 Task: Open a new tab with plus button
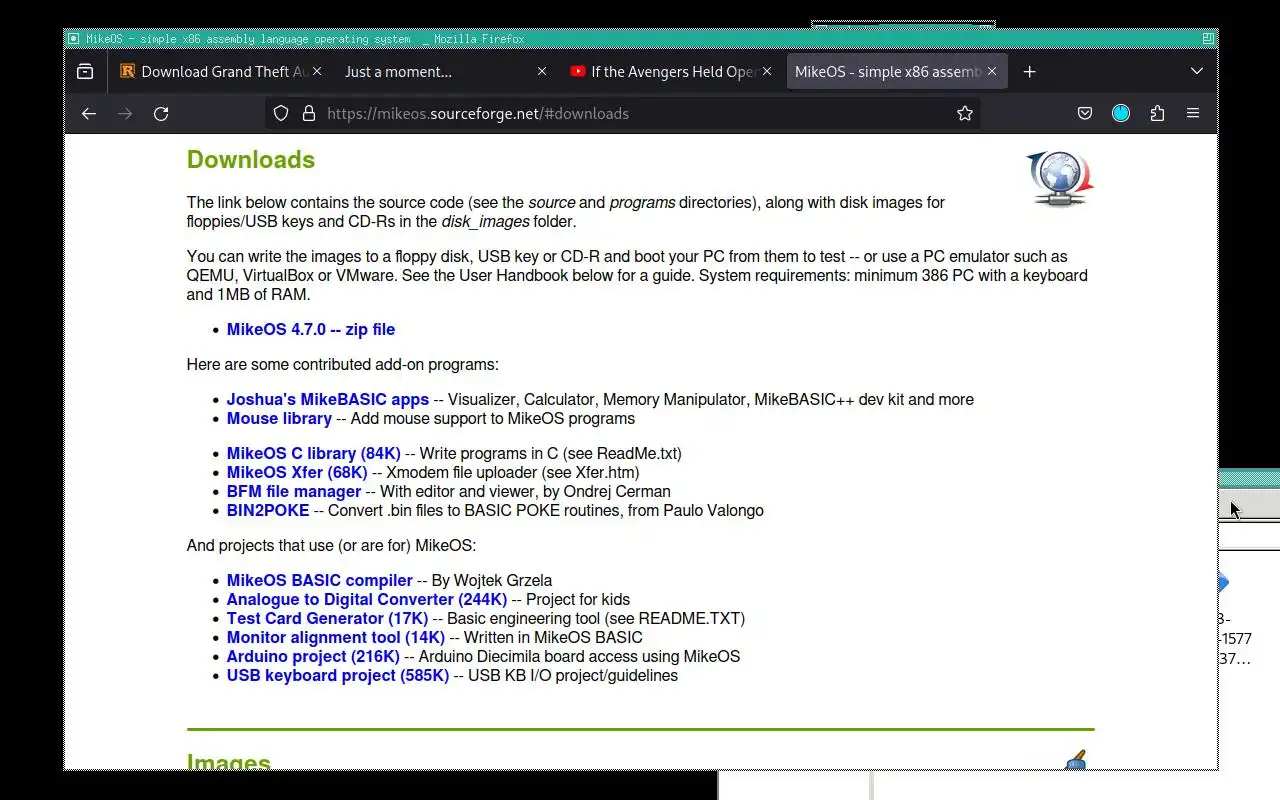tap(1029, 72)
